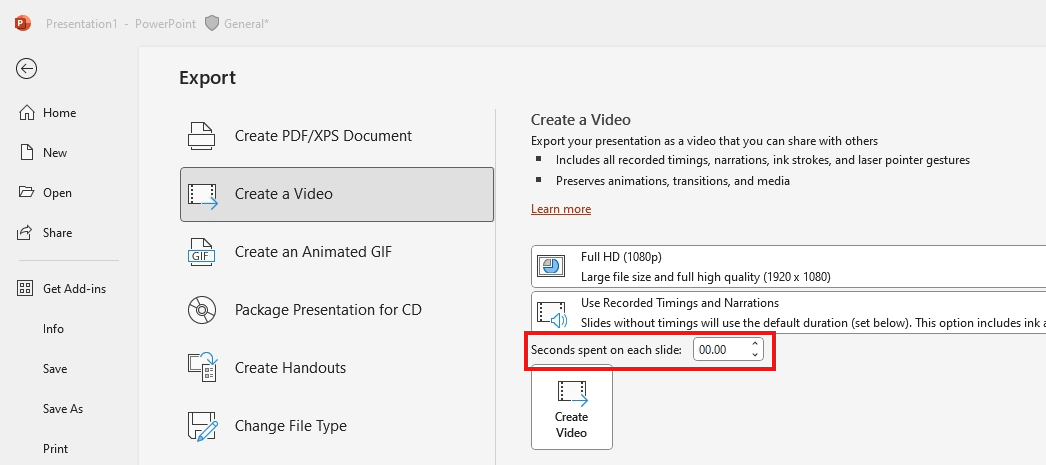Viewport: 1046px width, 465px height.
Task: Click the Package for CD disc icon
Action: coord(201,310)
